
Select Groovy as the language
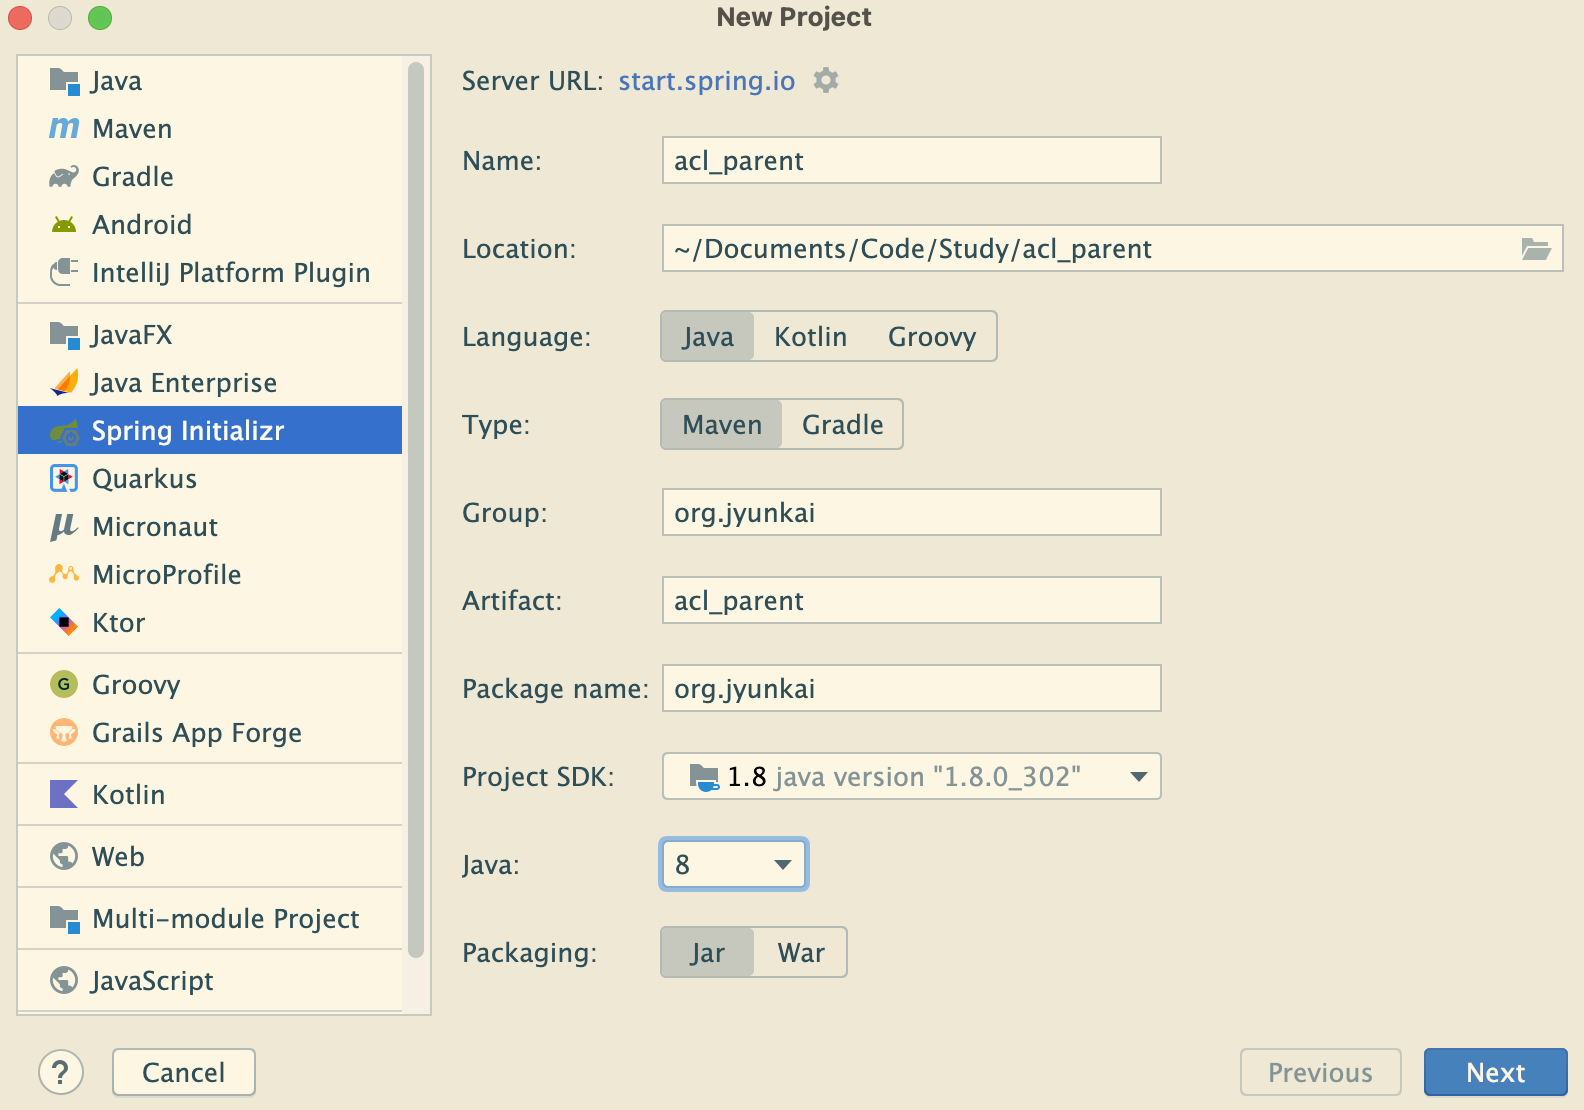click(x=931, y=337)
